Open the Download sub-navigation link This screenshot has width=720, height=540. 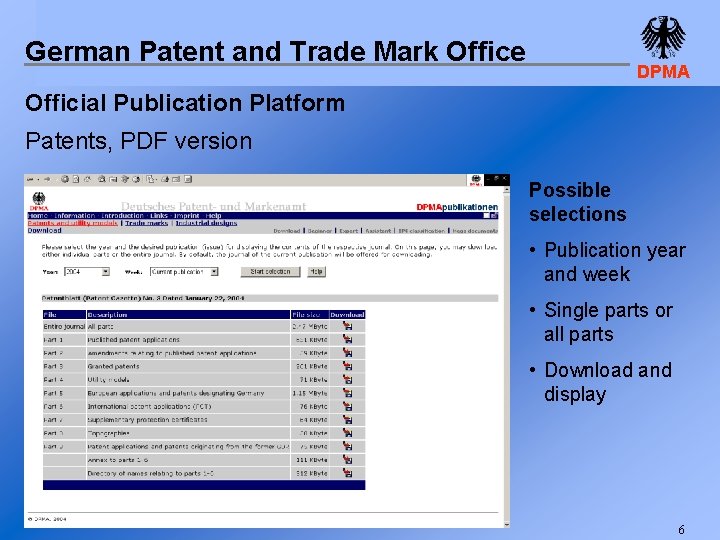click(287, 231)
